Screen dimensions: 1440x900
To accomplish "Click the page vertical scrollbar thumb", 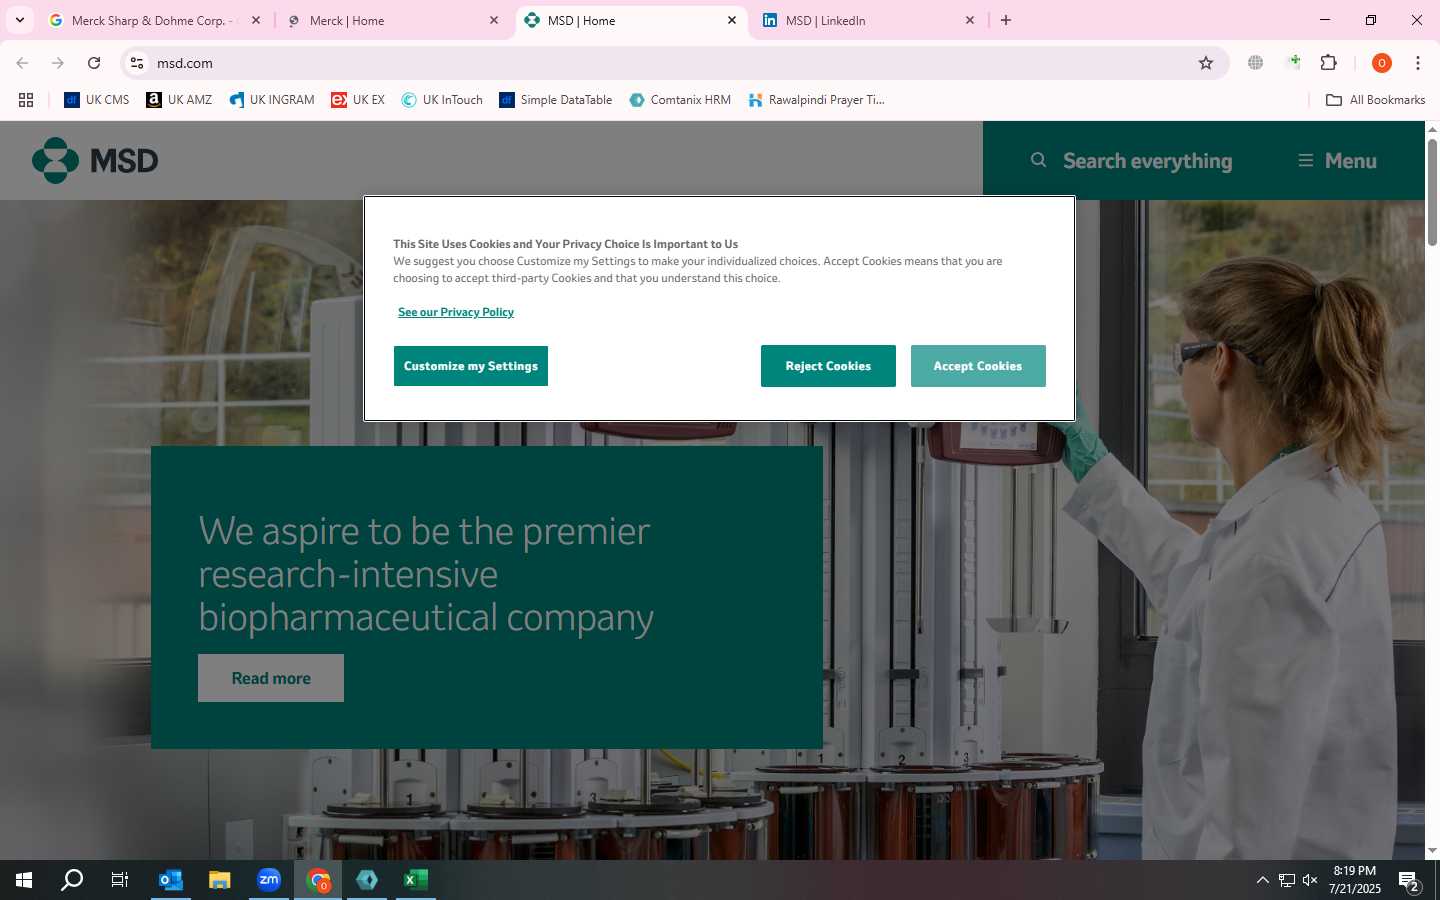I will click(1432, 192).
